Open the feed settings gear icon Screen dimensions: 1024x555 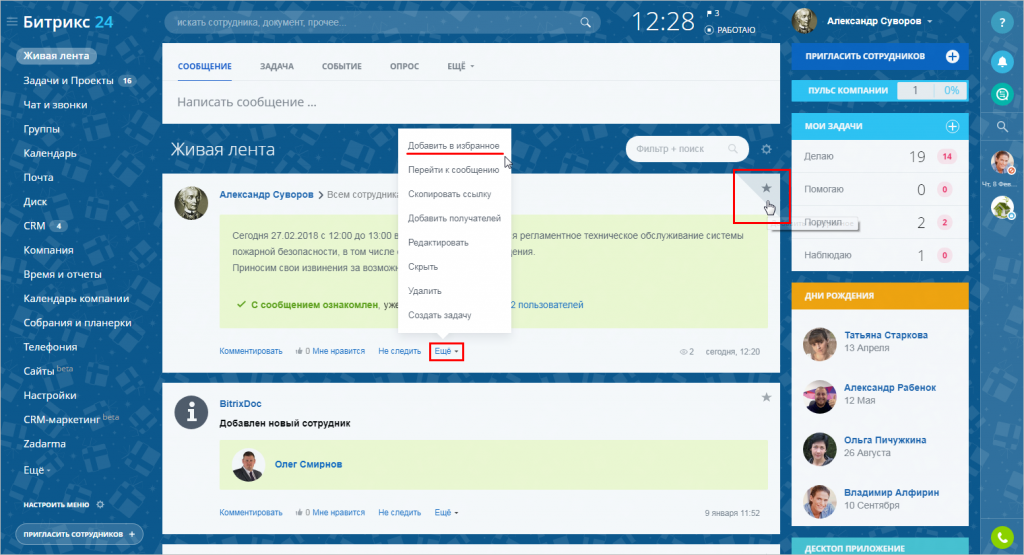pyautogui.click(x=766, y=150)
